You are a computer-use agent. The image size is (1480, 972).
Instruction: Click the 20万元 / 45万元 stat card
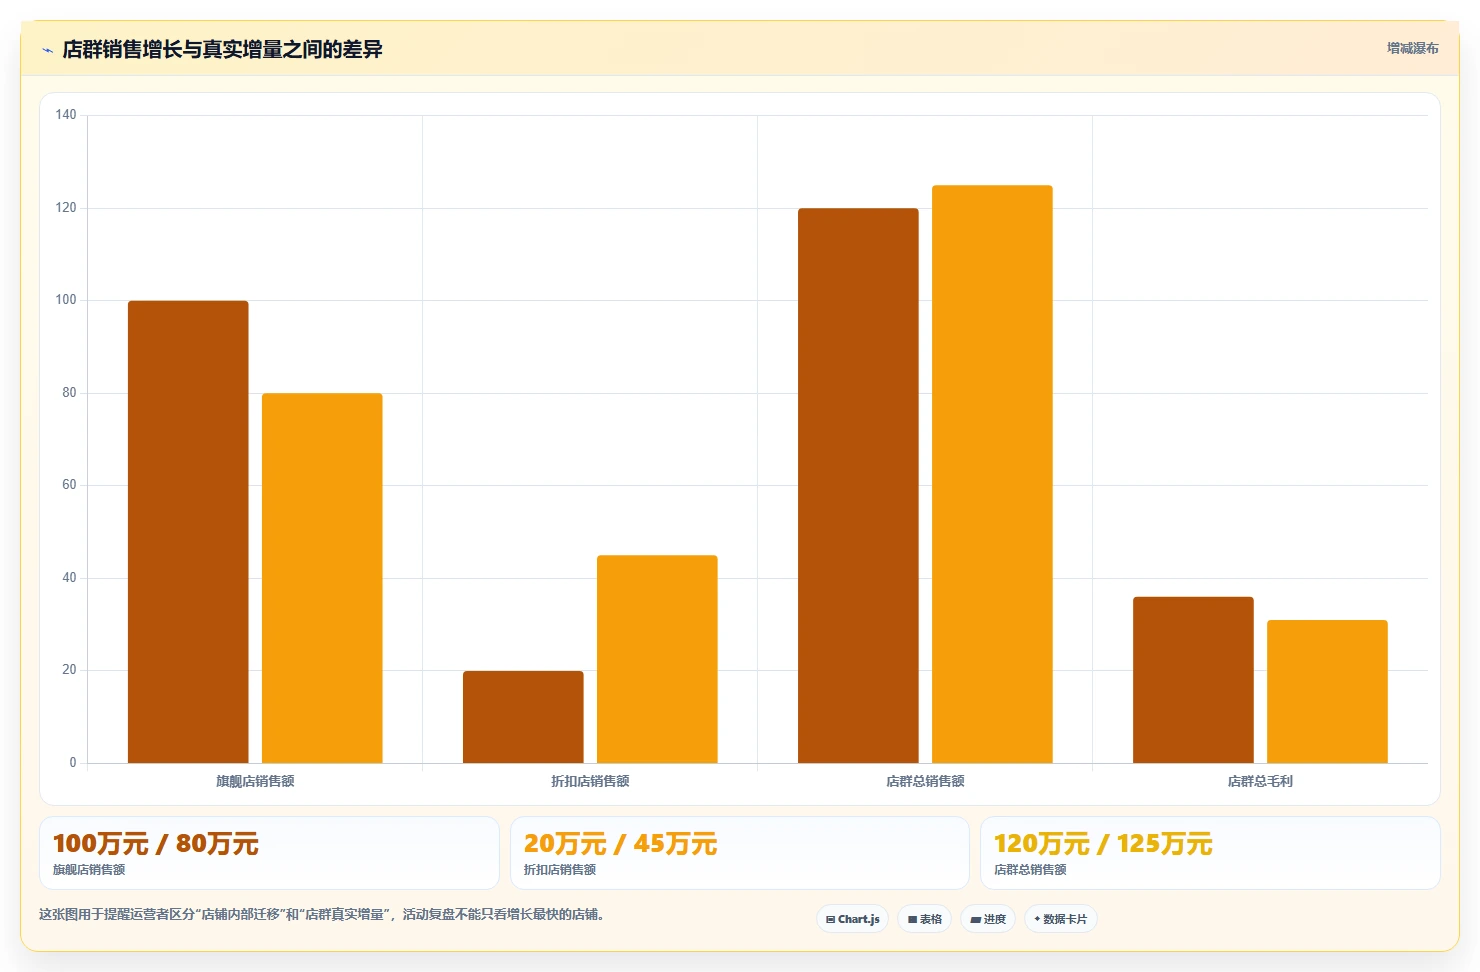point(740,853)
